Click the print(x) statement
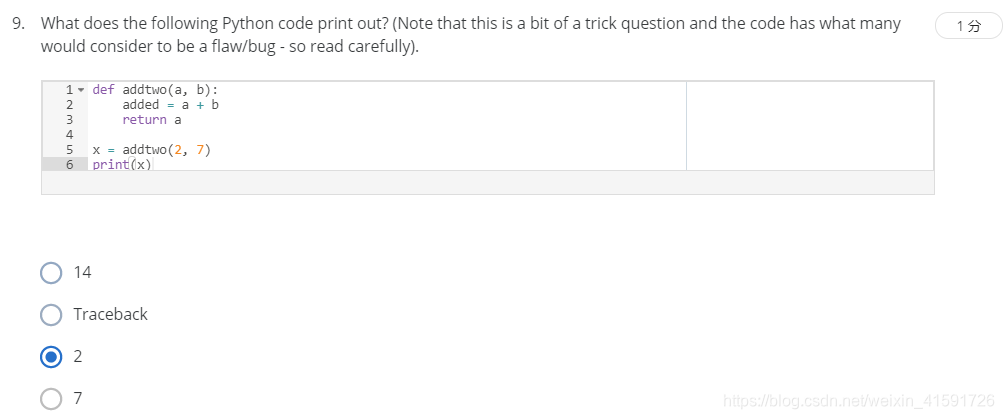The height and width of the screenshot is (419, 1004). pos(122,165)
